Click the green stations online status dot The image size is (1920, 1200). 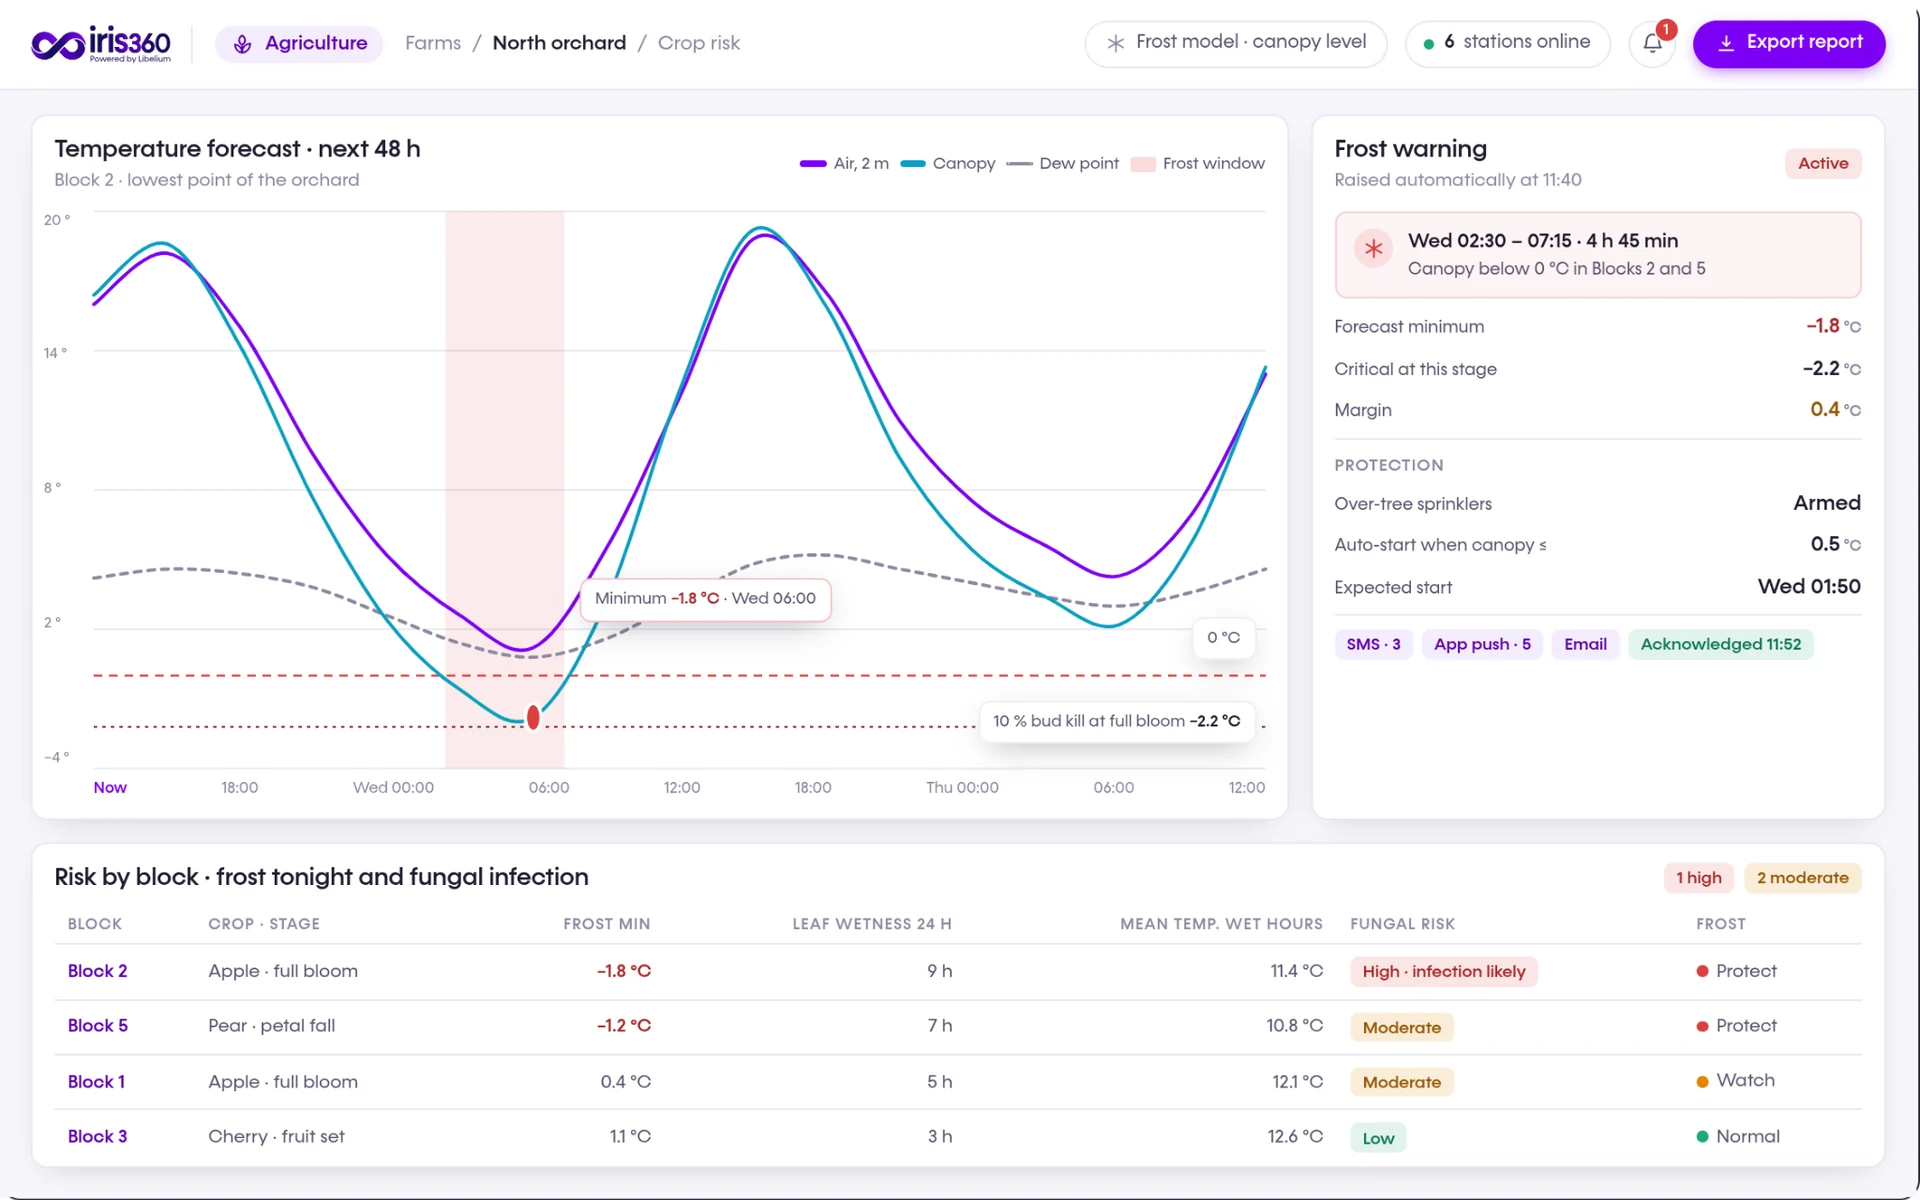tap(1429, 44)
